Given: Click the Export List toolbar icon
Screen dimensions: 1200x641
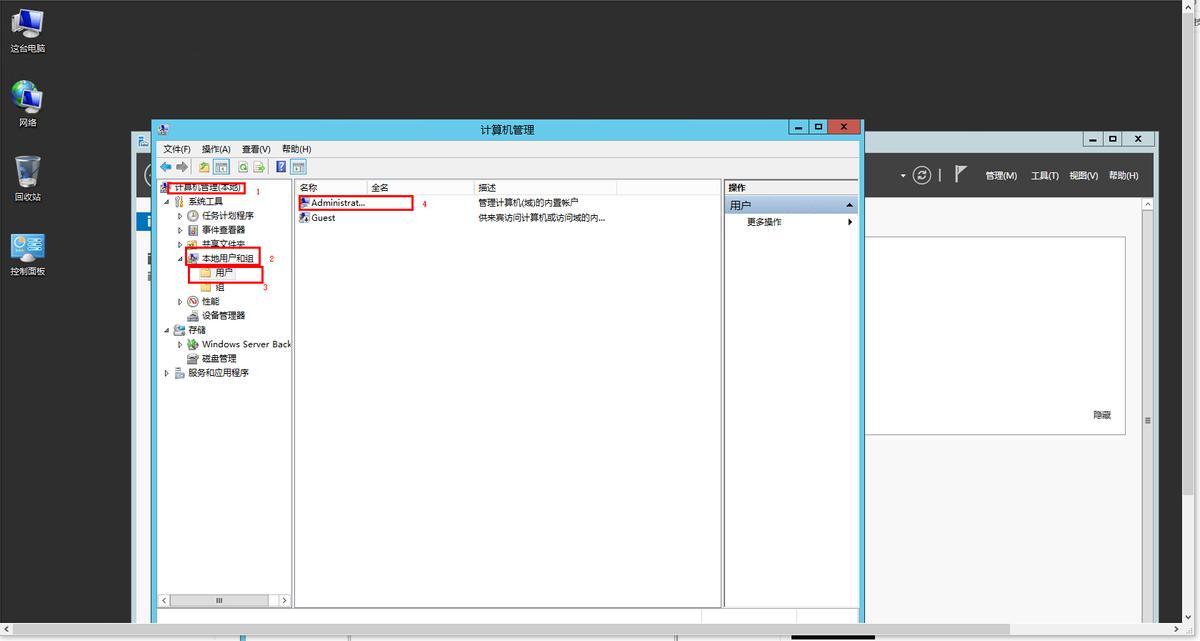Looking at the screenshot, I should 259,167.
